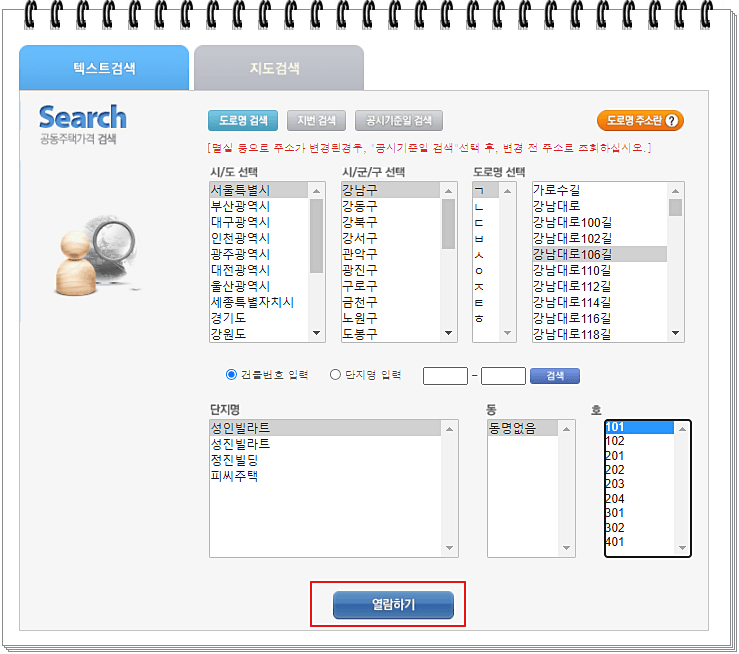Click scroll-down arrow of the 호 list
Screen dimensions: 739x654
click(x=682, y=548)
